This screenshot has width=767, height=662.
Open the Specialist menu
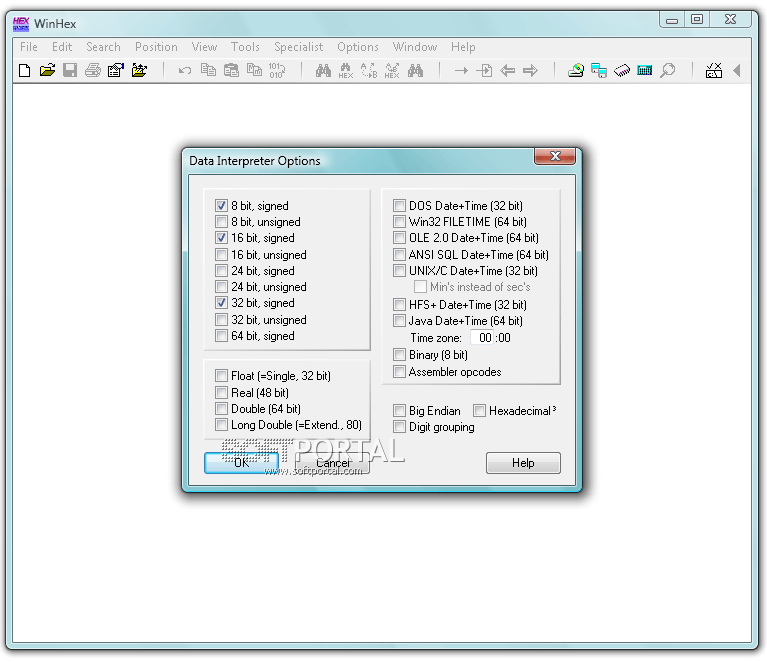tap(298, 47)
